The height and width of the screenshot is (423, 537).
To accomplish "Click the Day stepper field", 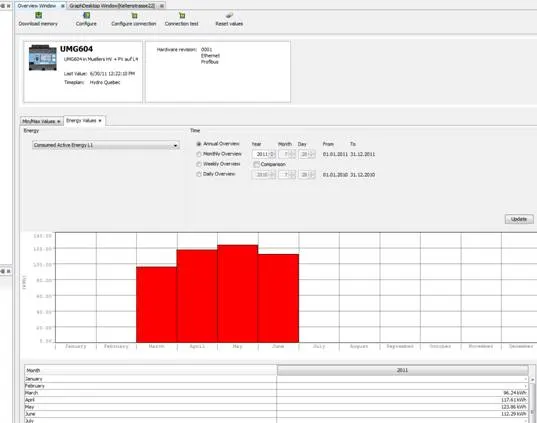I will pyautogui.click(x=307, y=154).
